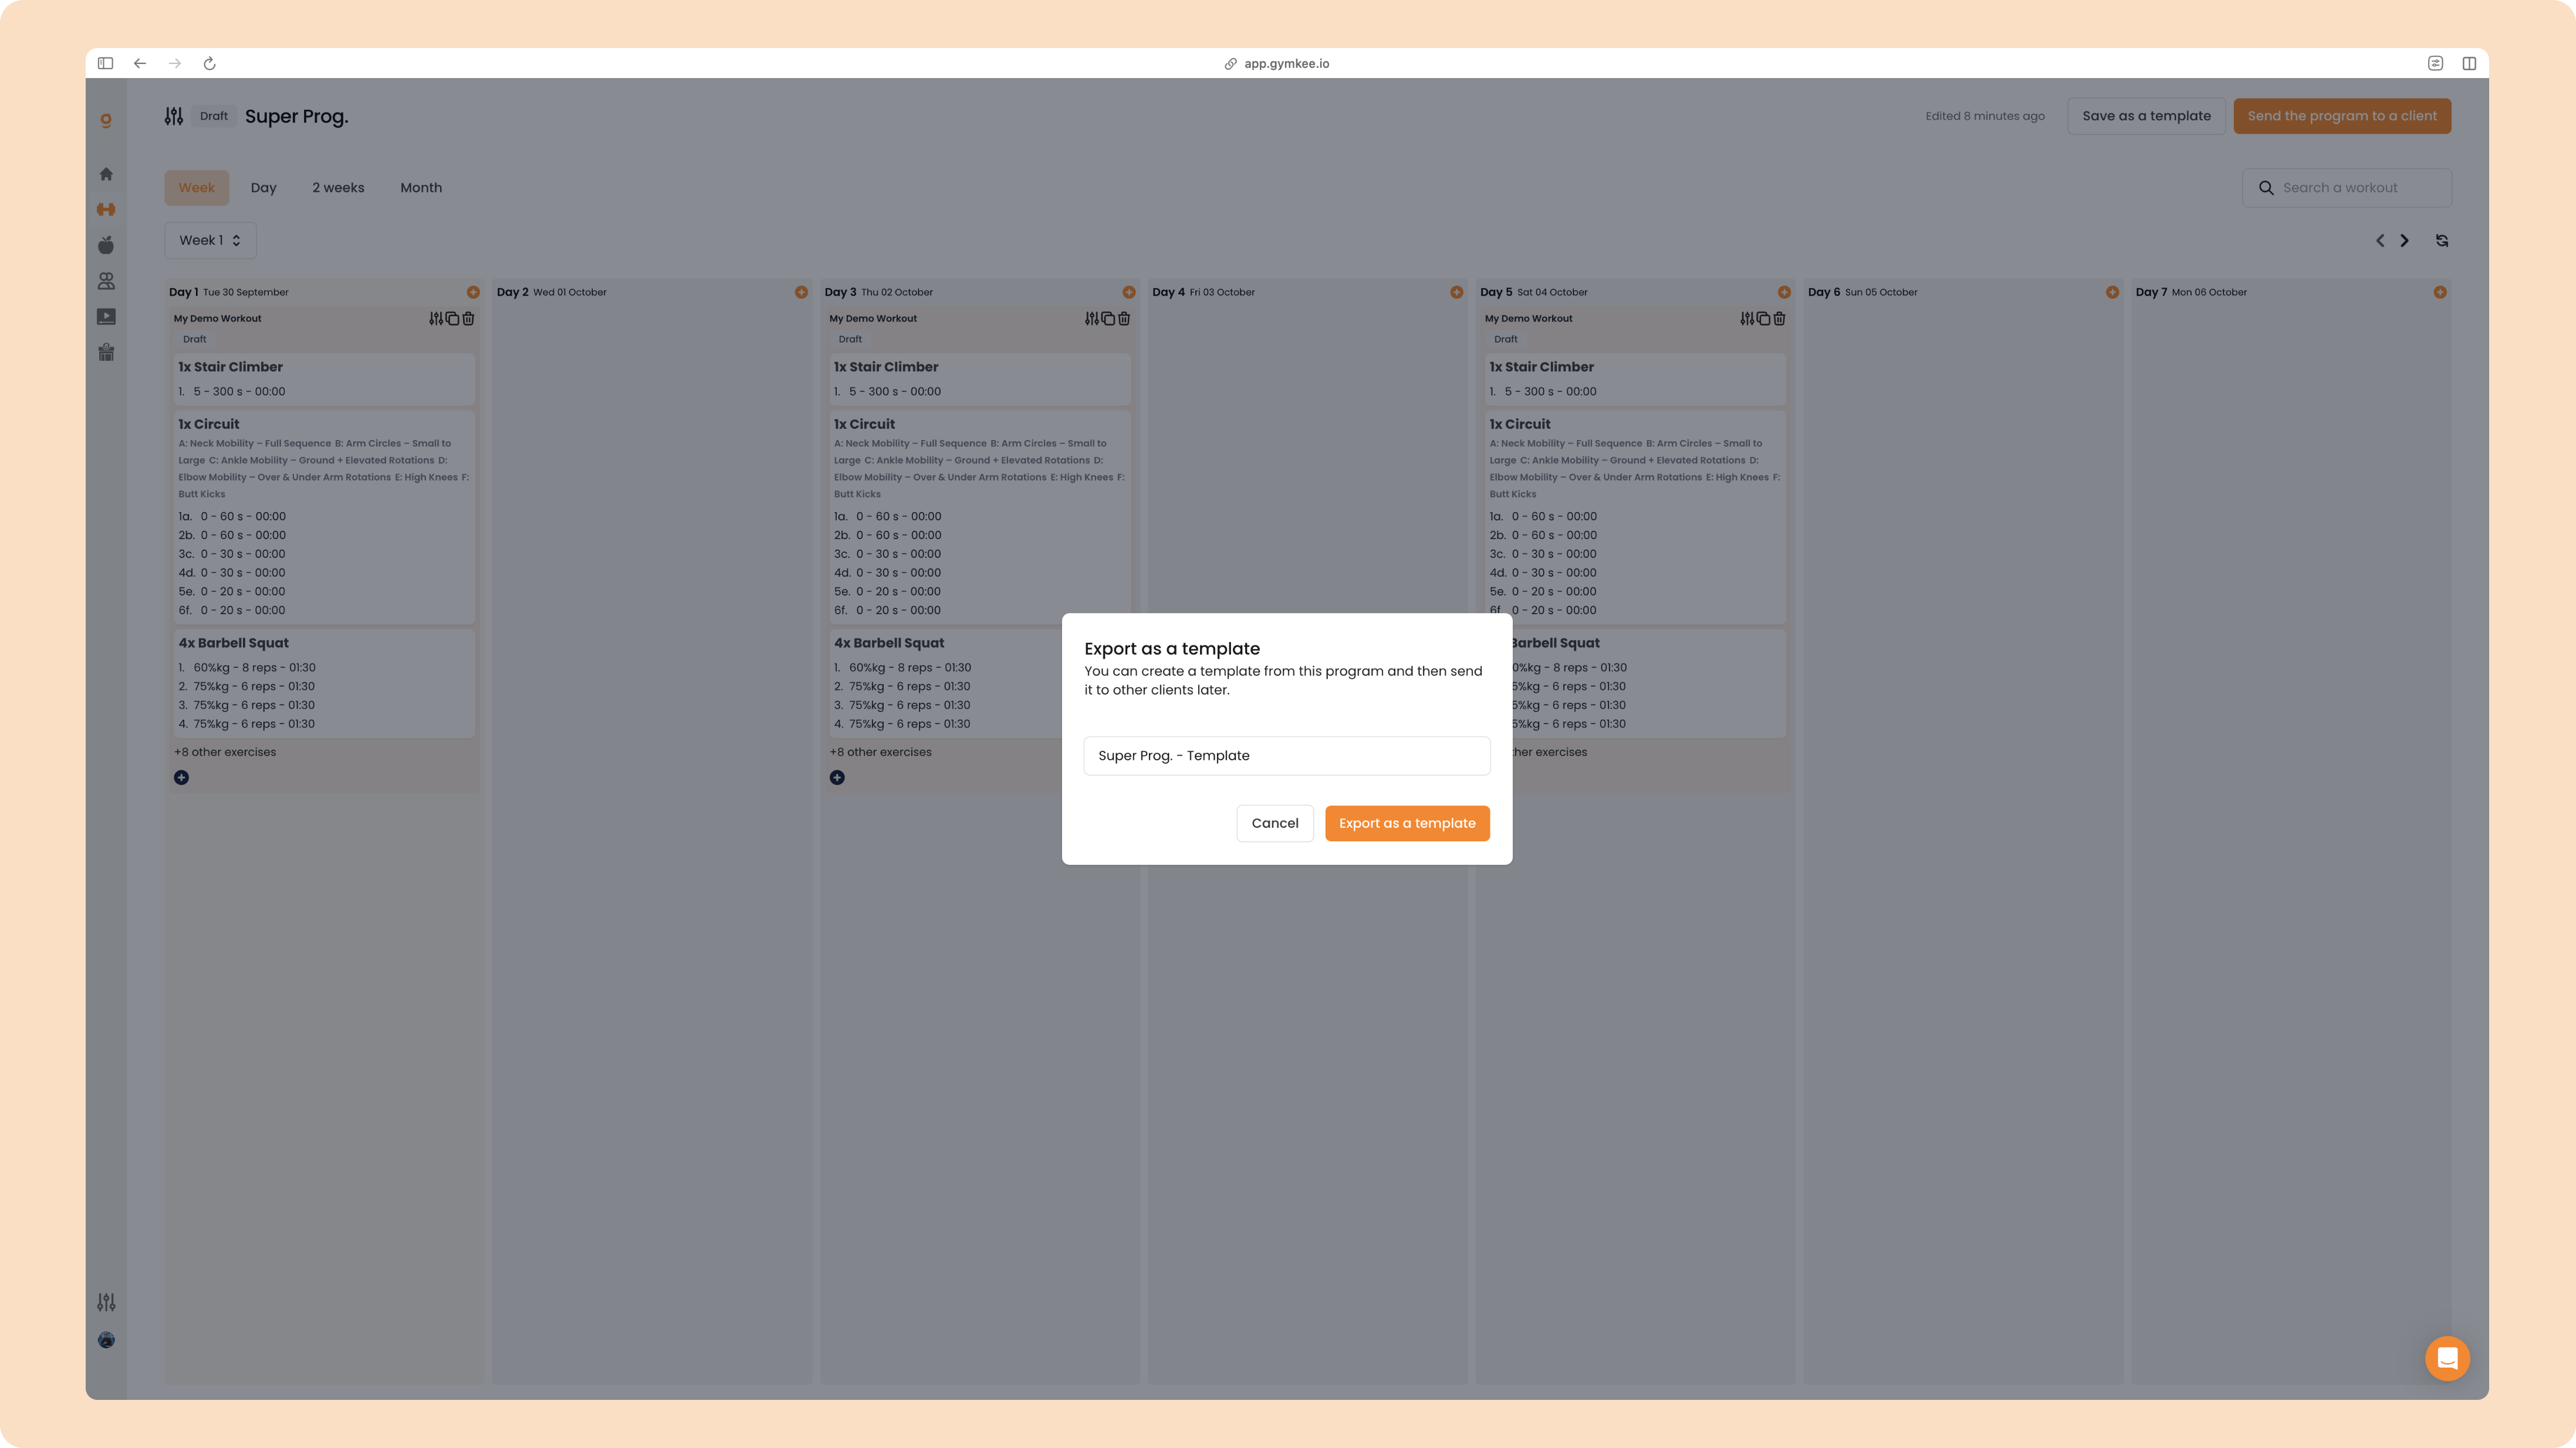Add a workout to Day 5
The width and height of the screenshot is (2576, 1448).
pyautogui.click(x=1784, y=292)
